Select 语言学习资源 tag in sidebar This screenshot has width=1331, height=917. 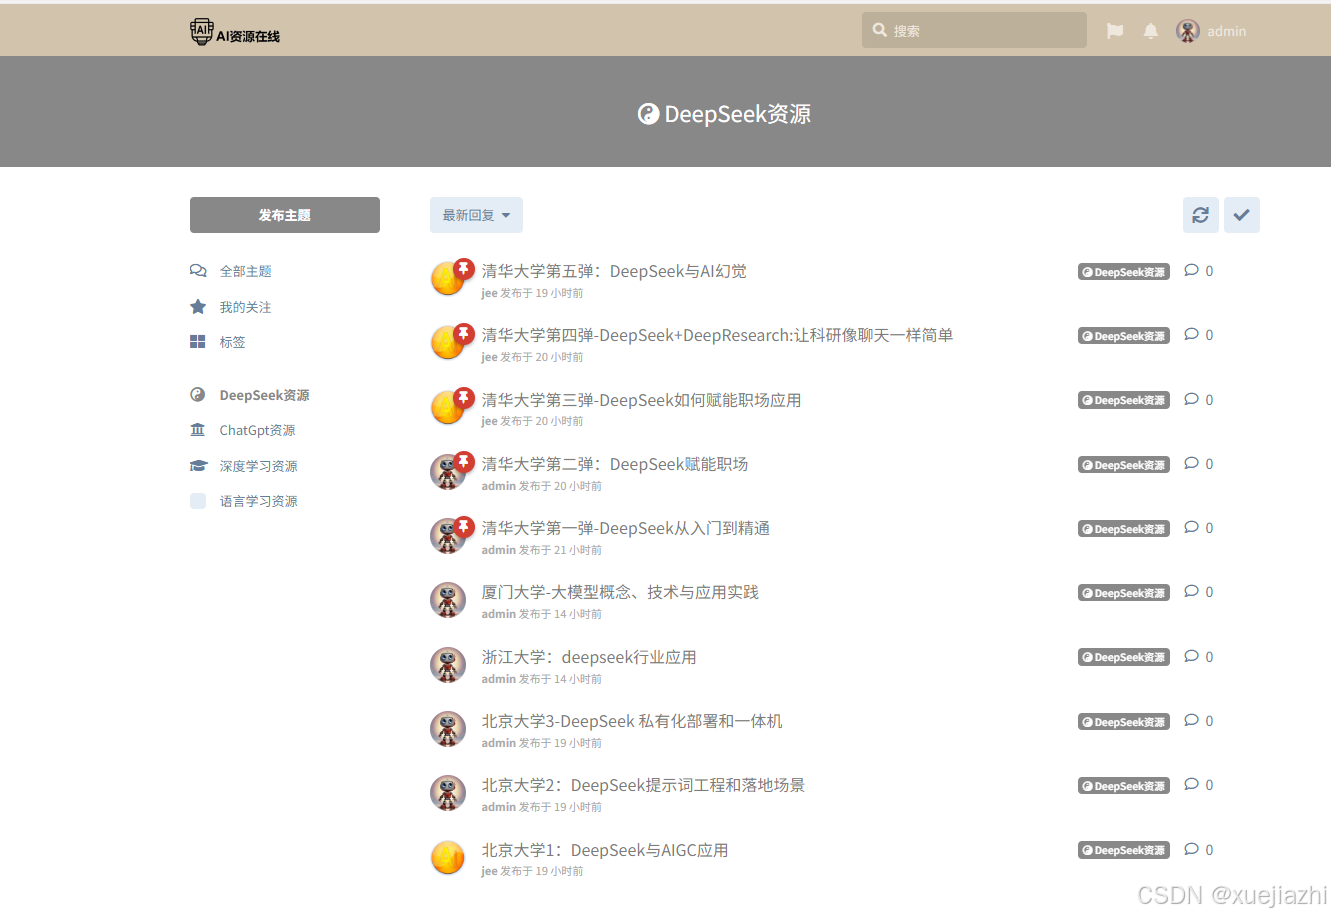coord(258,501)
